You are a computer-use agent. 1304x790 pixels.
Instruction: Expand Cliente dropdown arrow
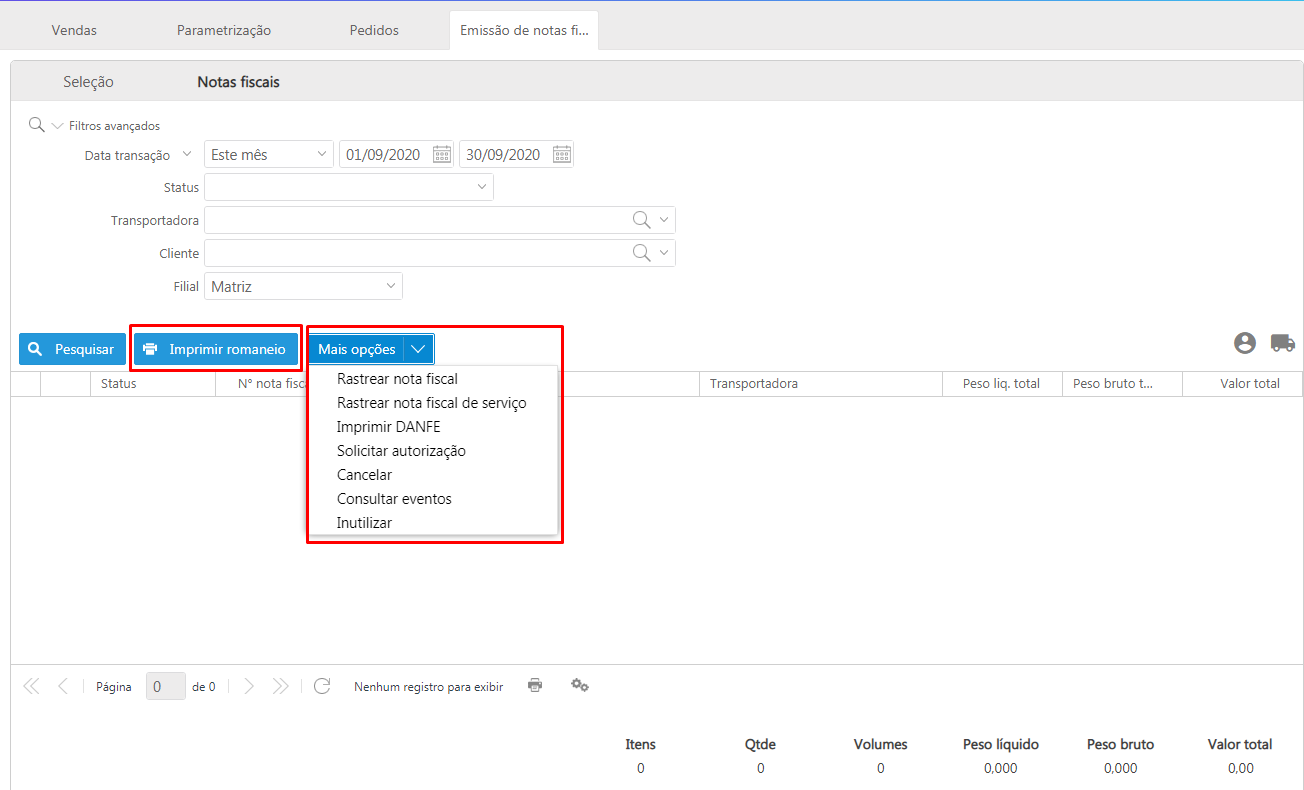665,253
